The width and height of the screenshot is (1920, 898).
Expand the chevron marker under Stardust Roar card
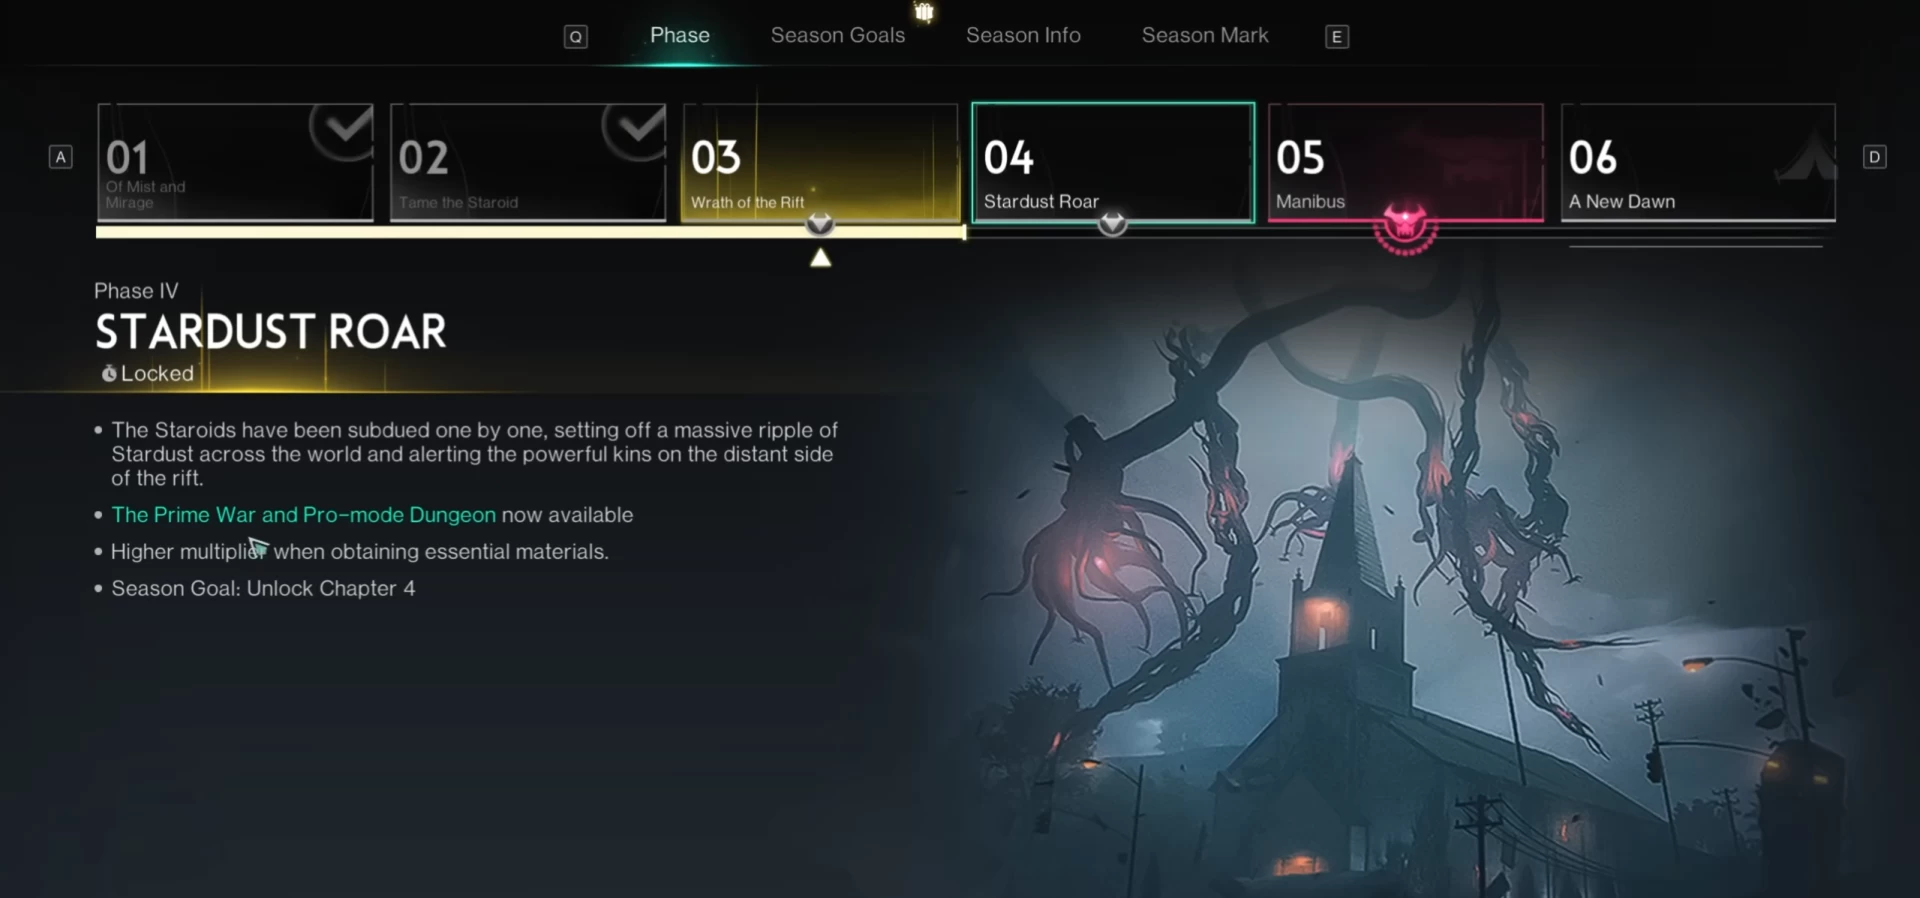[x=1112, y=224]
